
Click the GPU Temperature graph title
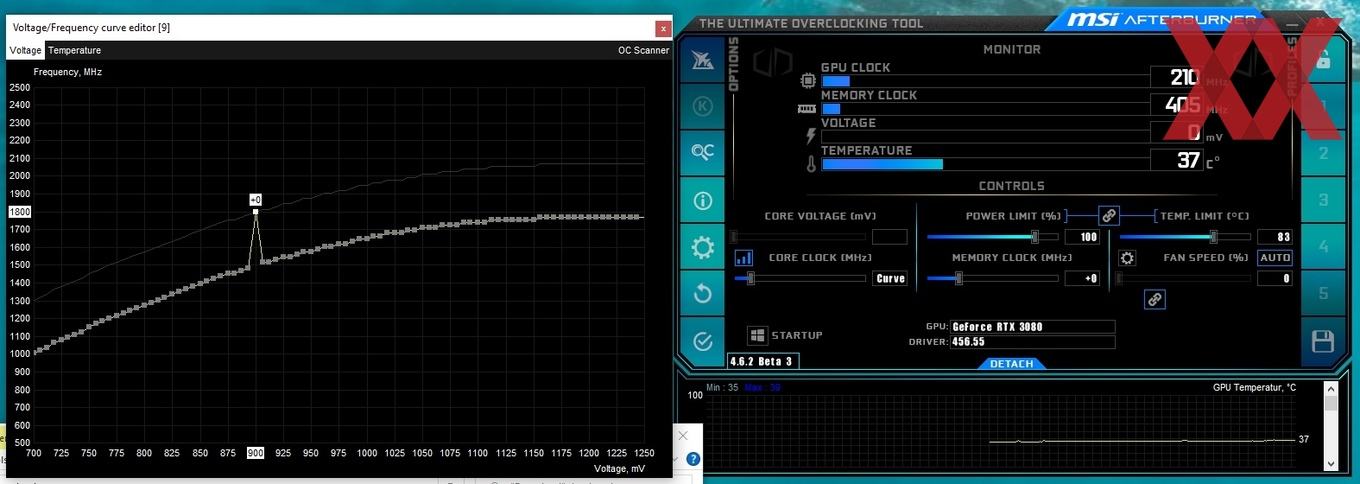click(1254, 387)
